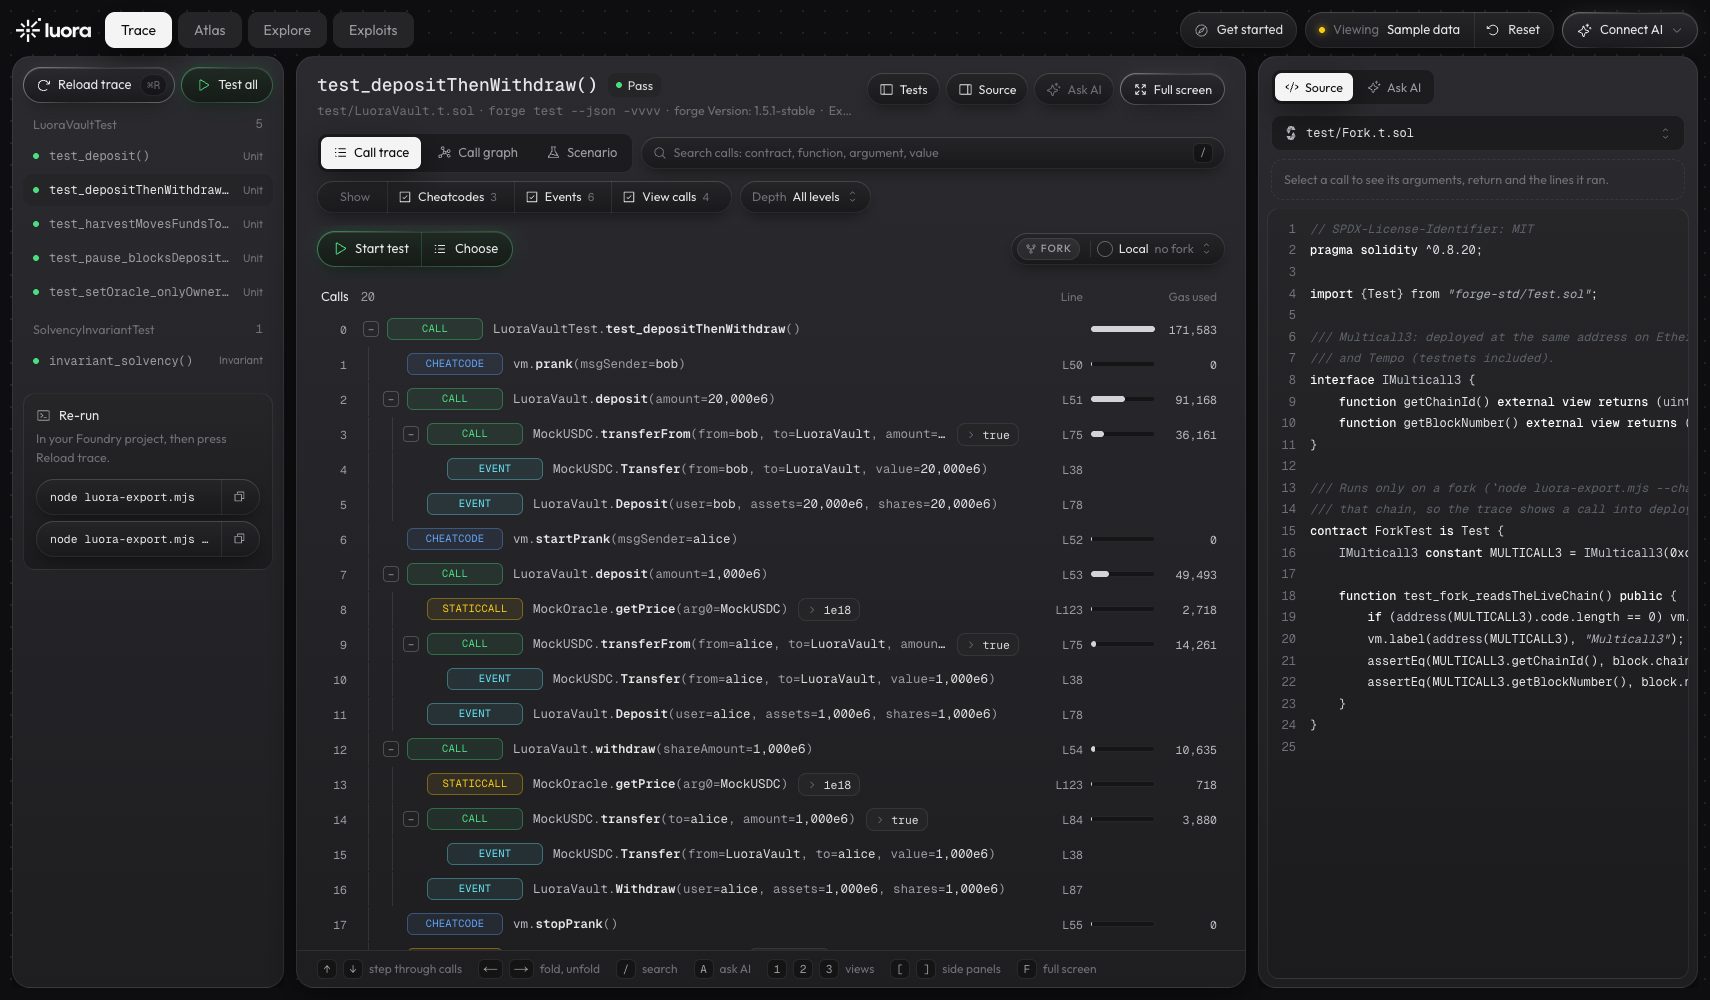Click the Start test button

(x=370, y=249)
